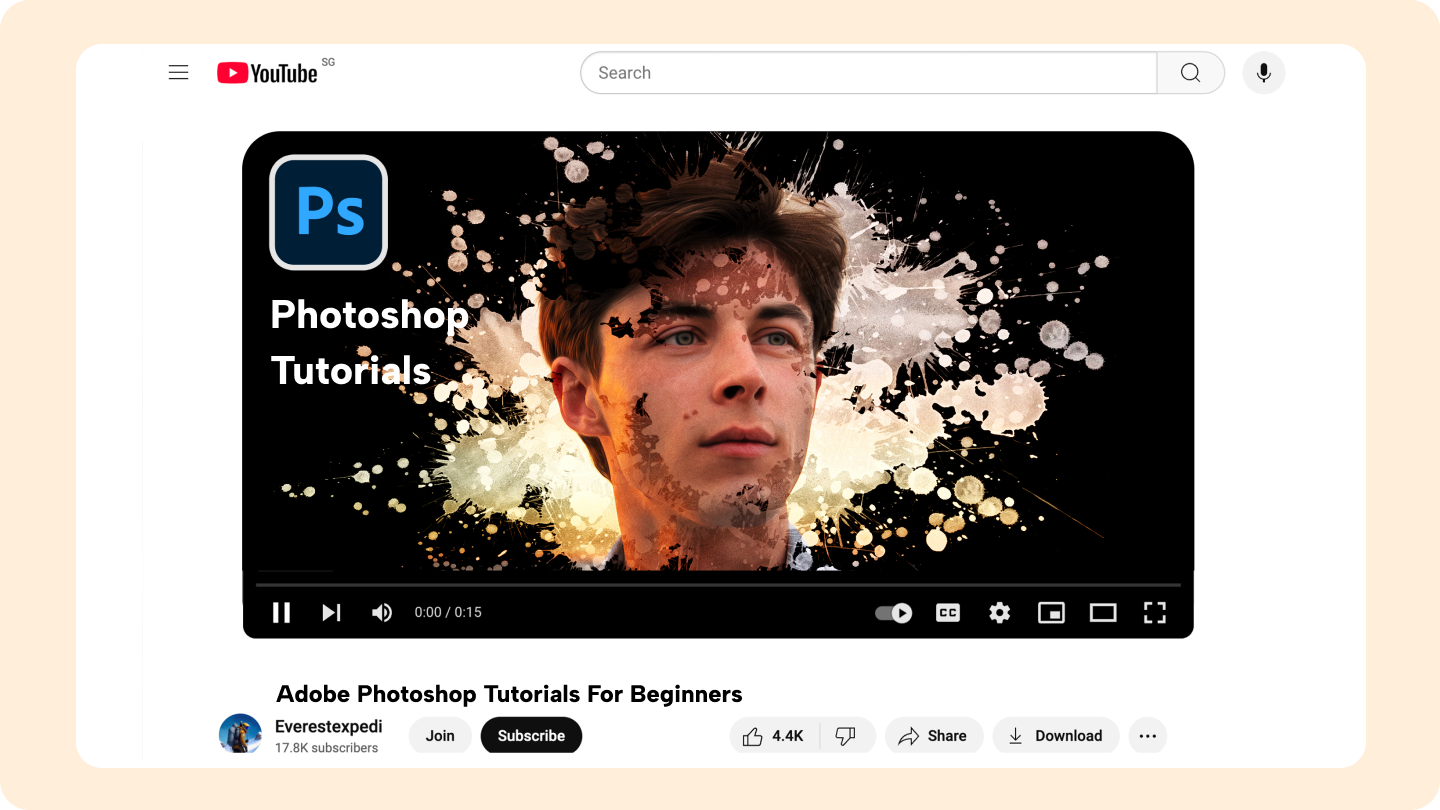
Task: Open the navigation hamburger menu
Action: click(178, 72)
